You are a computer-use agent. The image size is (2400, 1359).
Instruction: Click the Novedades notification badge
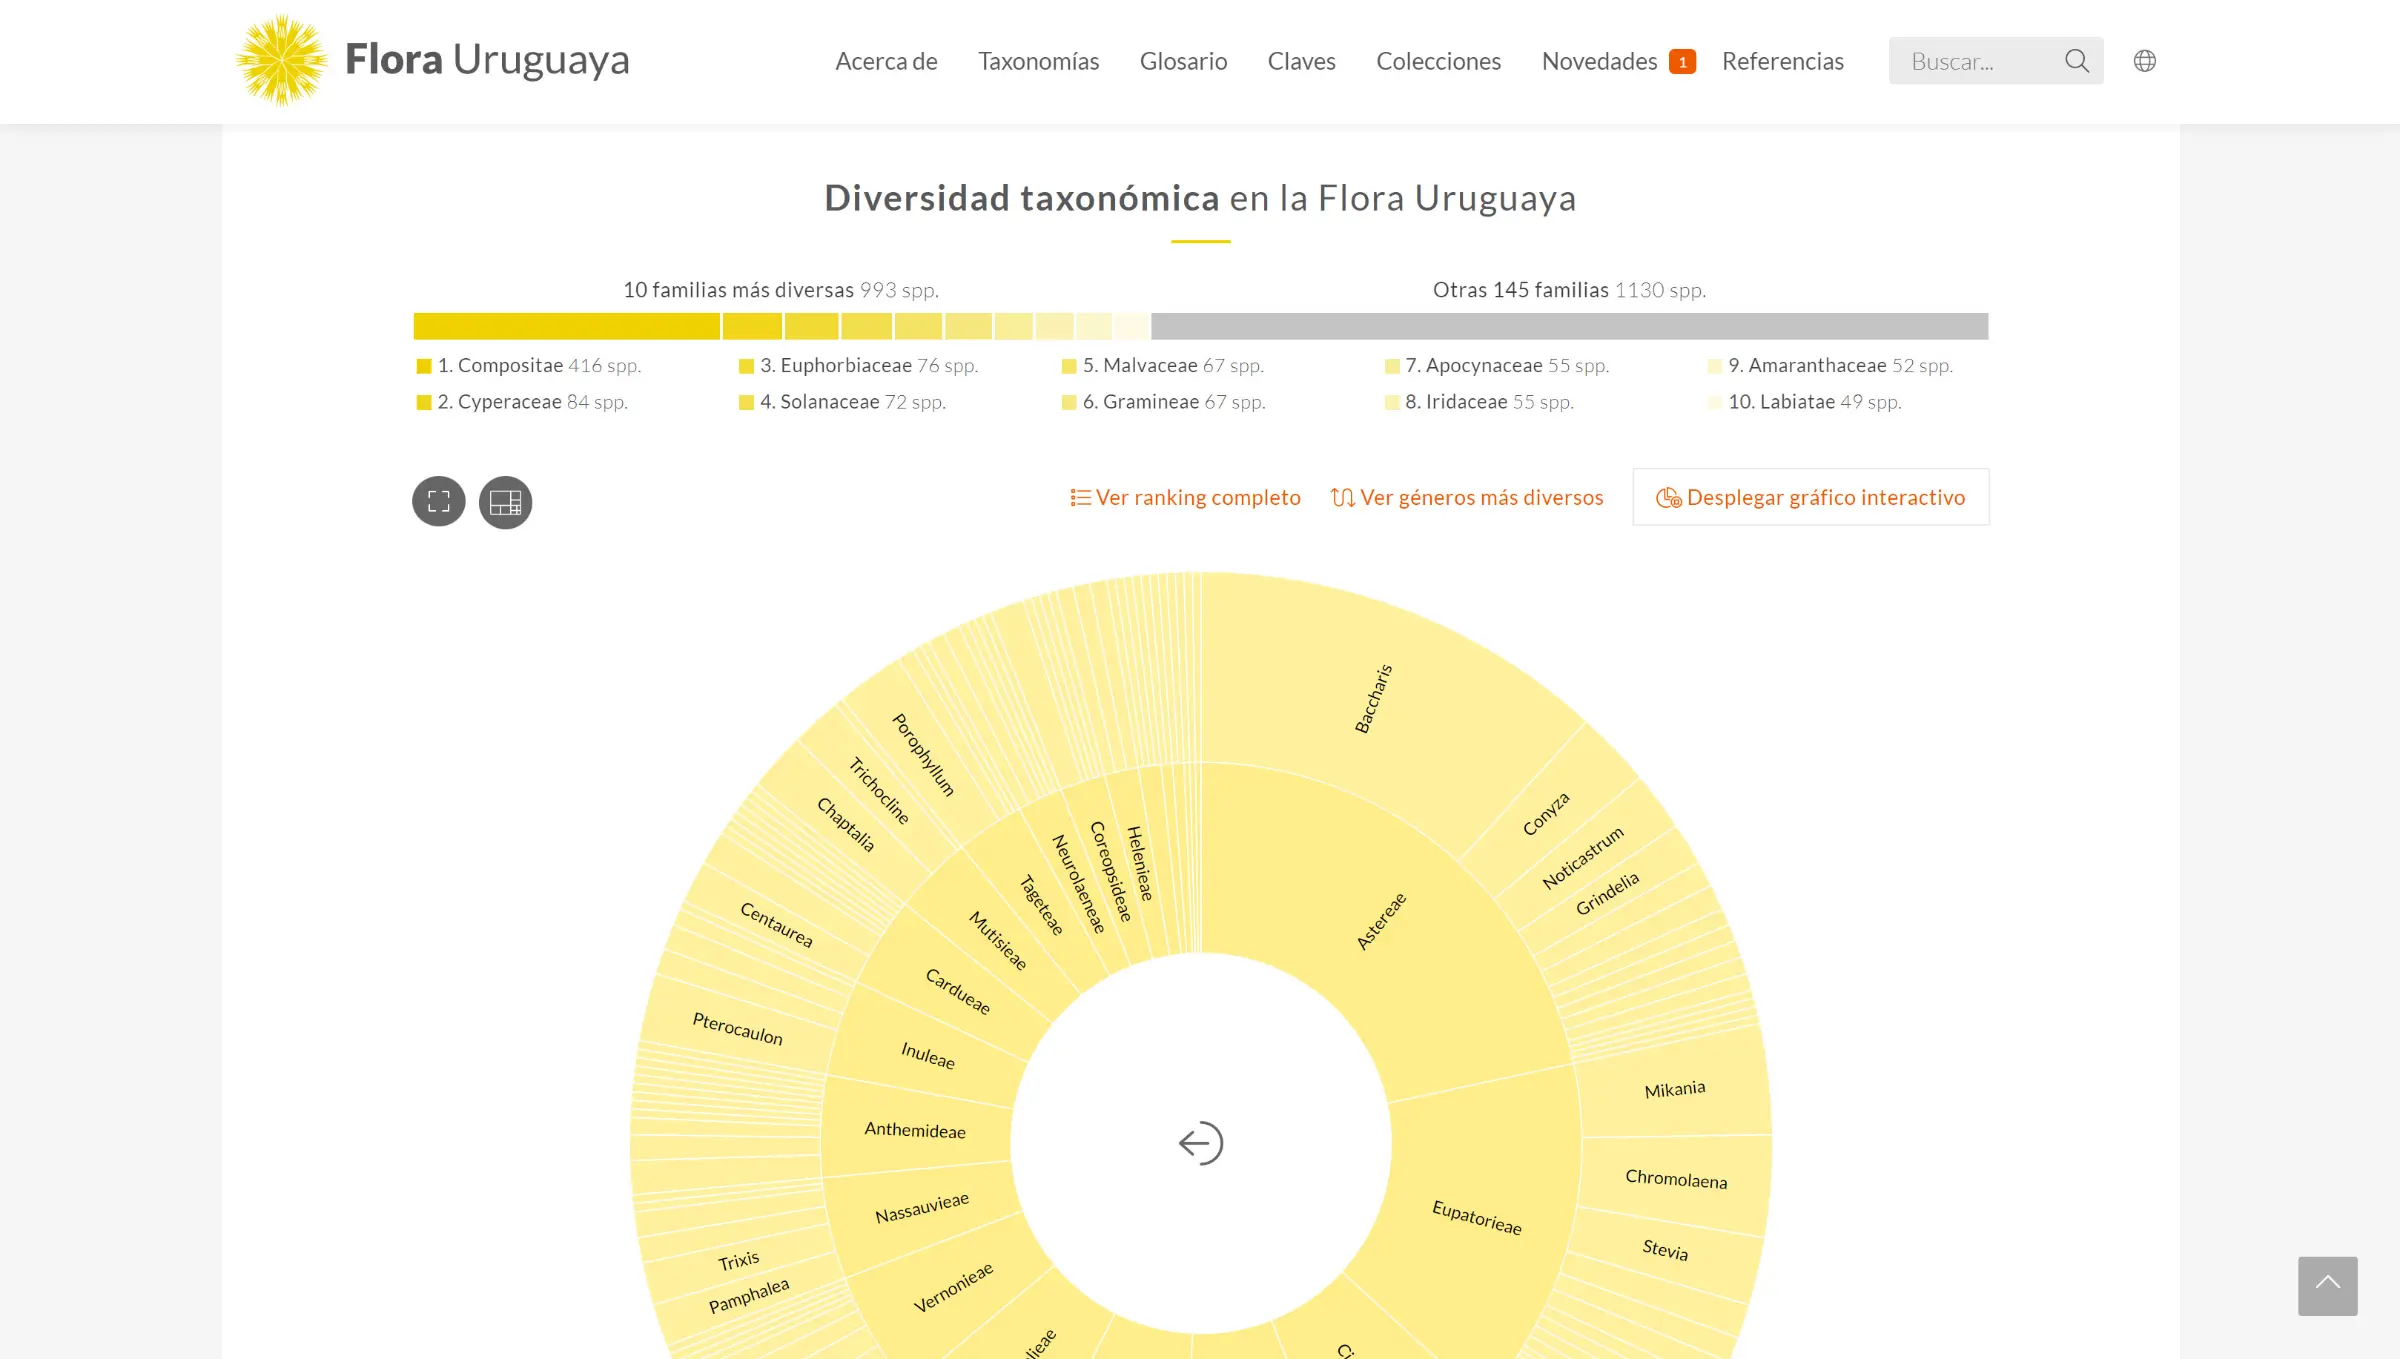[x=1682, y=62]
